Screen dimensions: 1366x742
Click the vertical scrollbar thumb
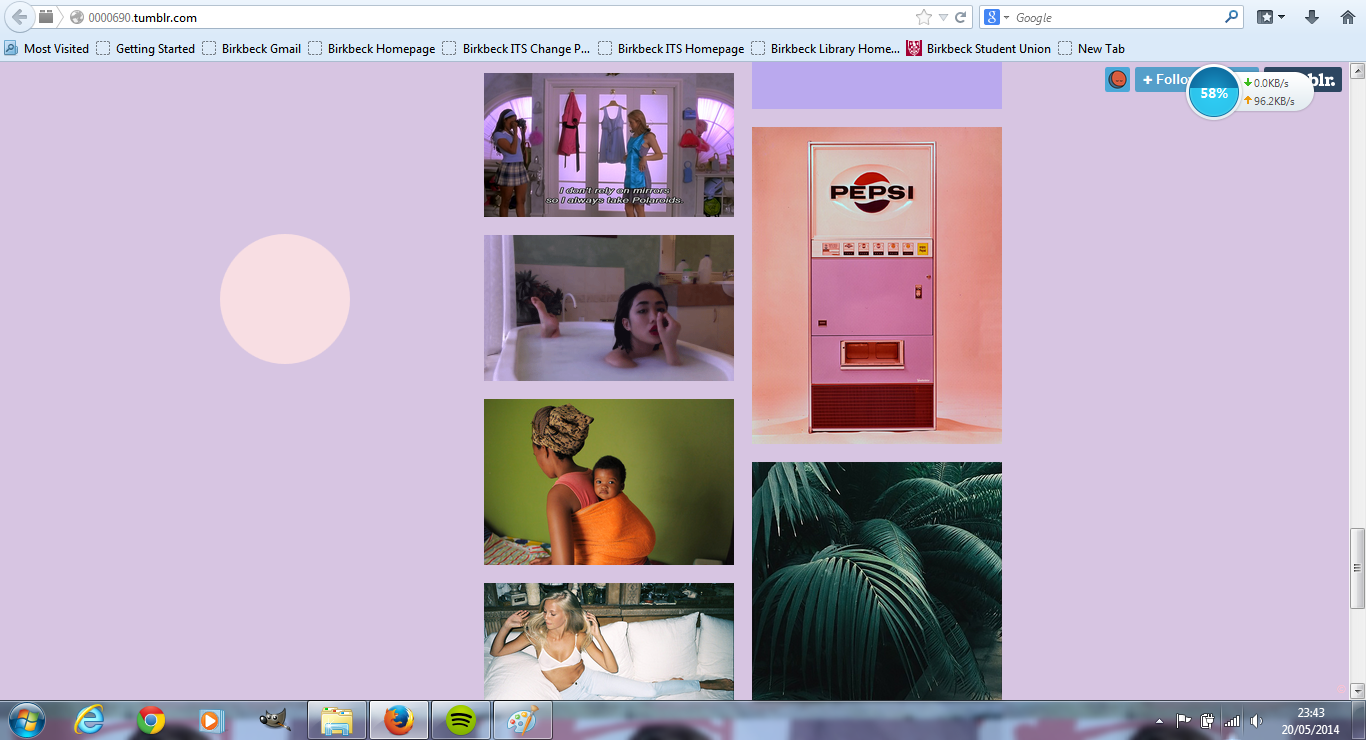click(1357, 568)
